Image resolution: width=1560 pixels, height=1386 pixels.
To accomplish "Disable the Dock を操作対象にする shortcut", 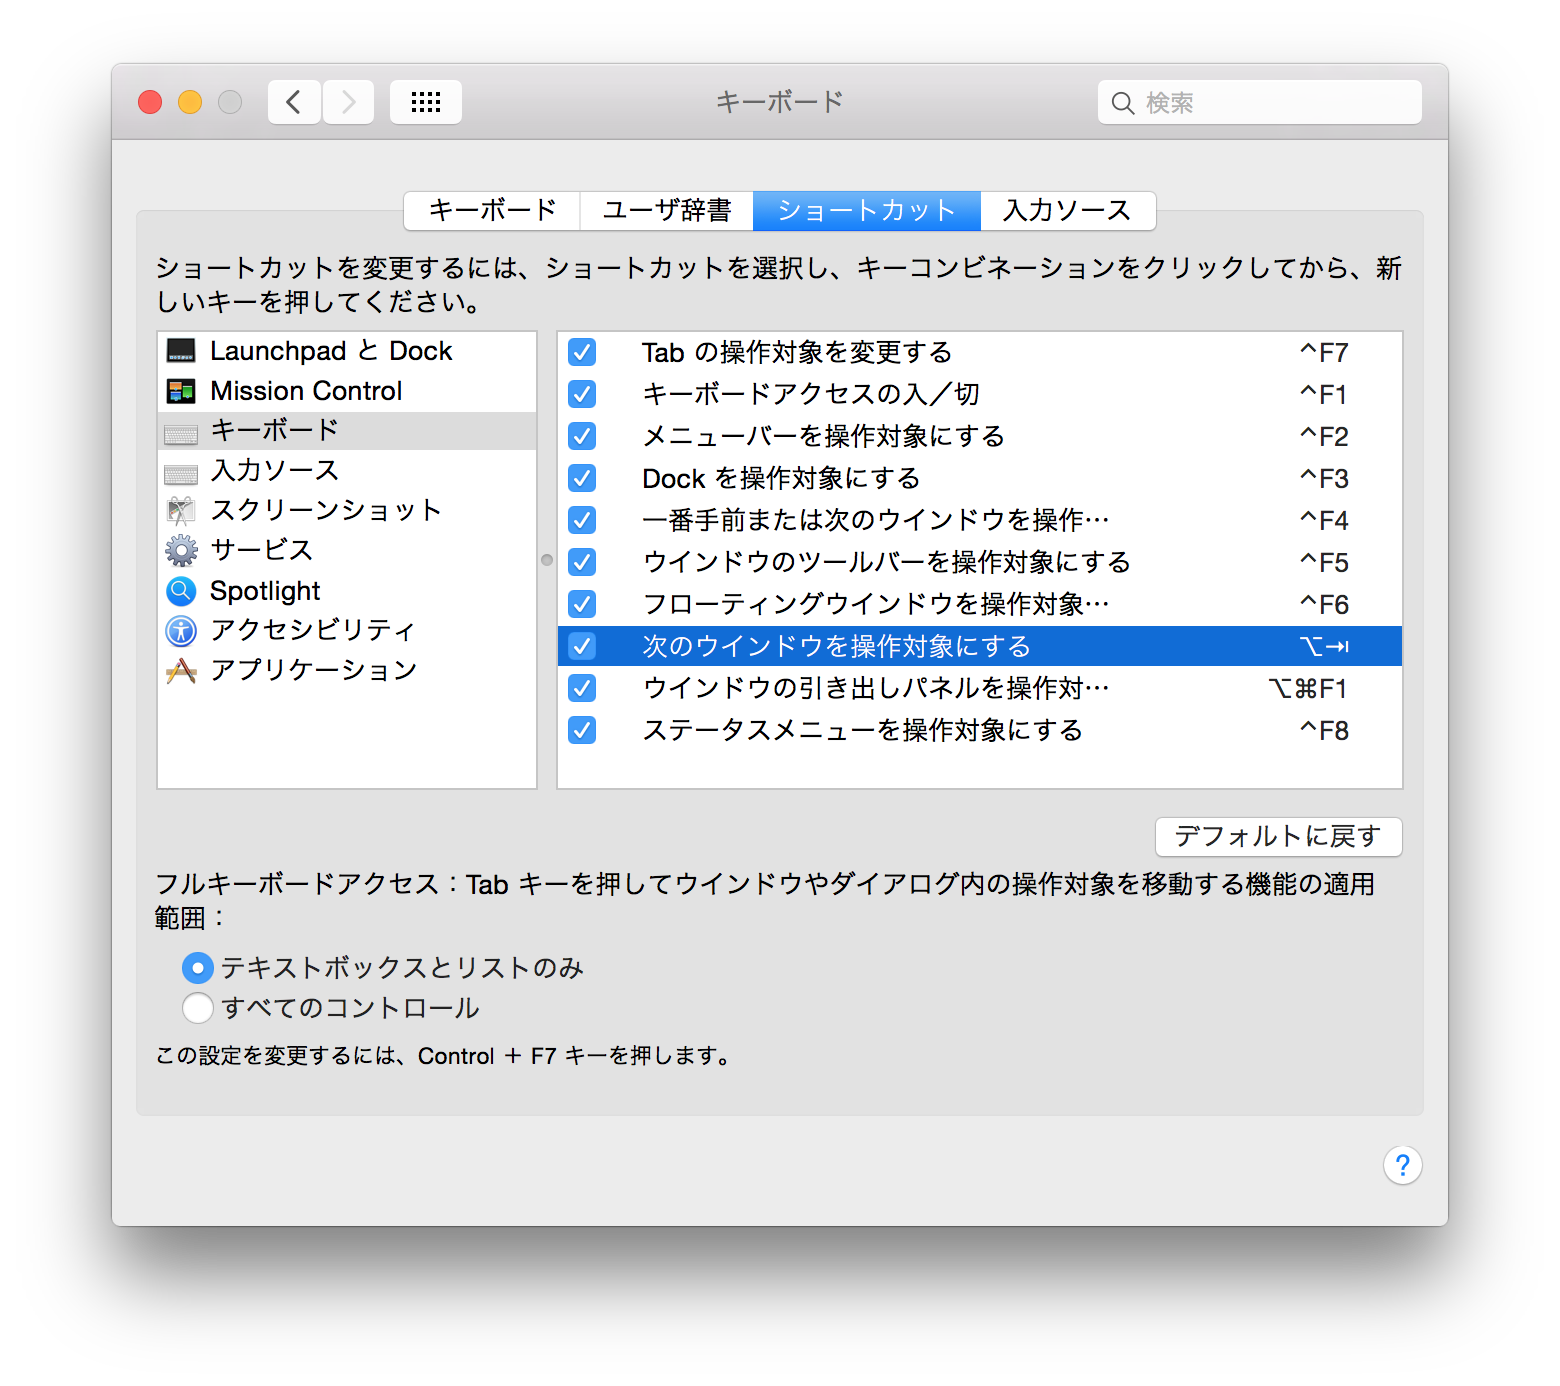I will tap(581, 478).
